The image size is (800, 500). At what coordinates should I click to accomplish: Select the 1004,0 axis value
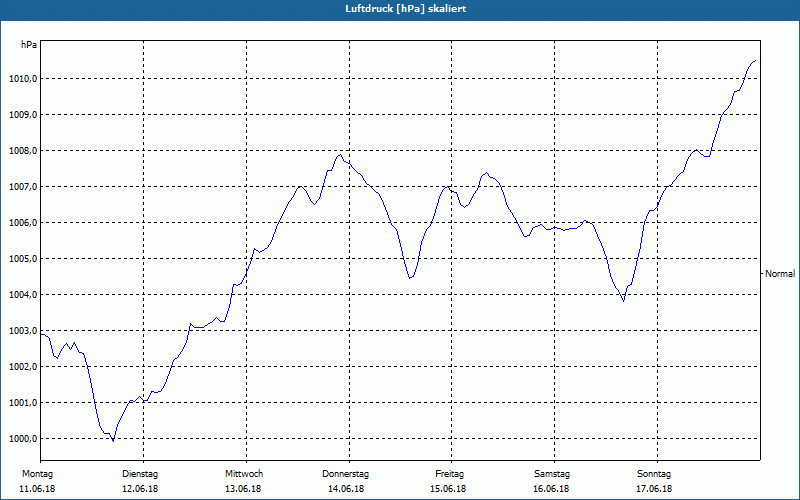click(x=23, y=295)
